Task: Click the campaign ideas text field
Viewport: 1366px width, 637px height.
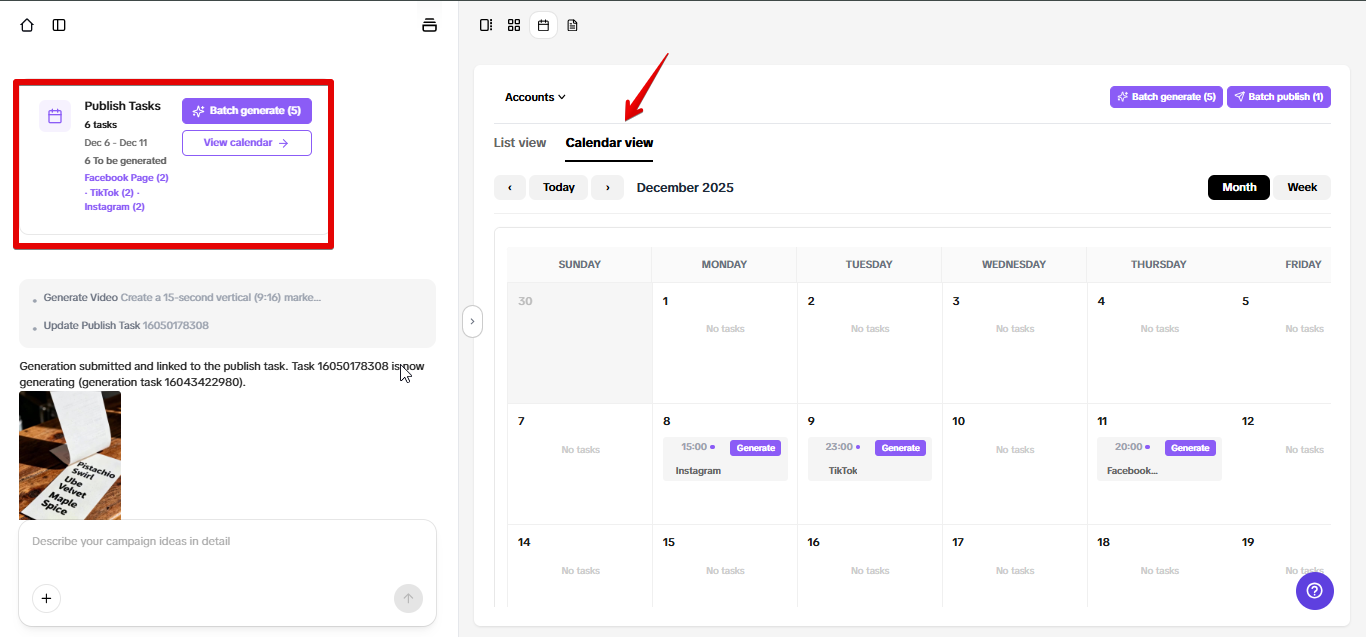Action: [x=227, y=542]
